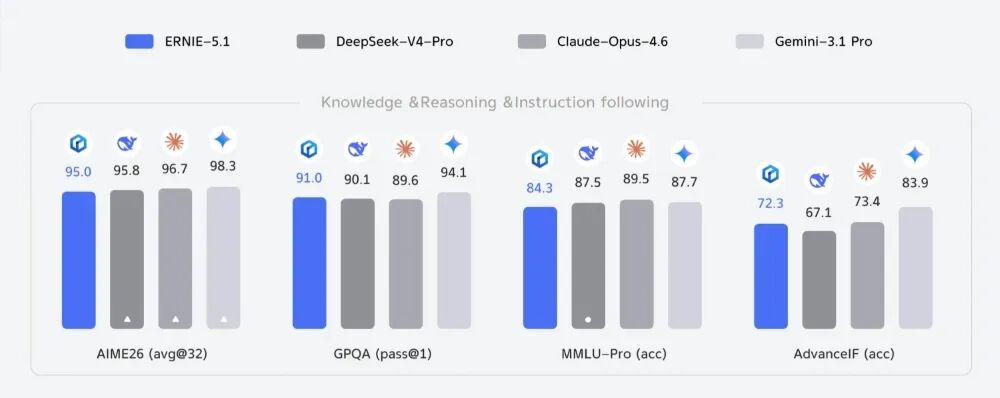Image resolution: width=1000 pixels, height=398 pixels.
Task: Click the Knowledge & Reasoning section heading
Action: click(x=495, y=102)
